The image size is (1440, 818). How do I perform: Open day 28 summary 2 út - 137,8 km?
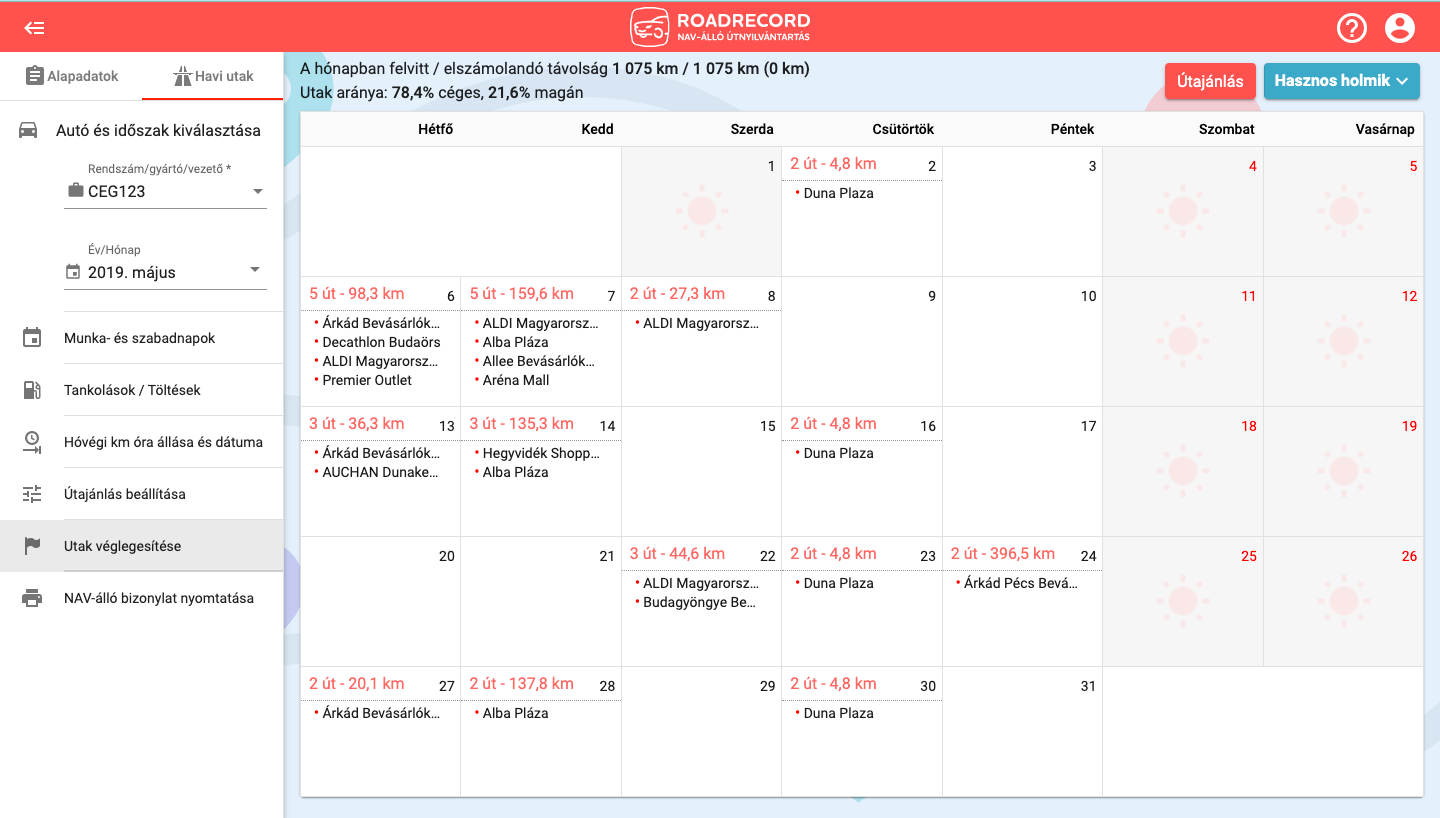coord(522,684)
